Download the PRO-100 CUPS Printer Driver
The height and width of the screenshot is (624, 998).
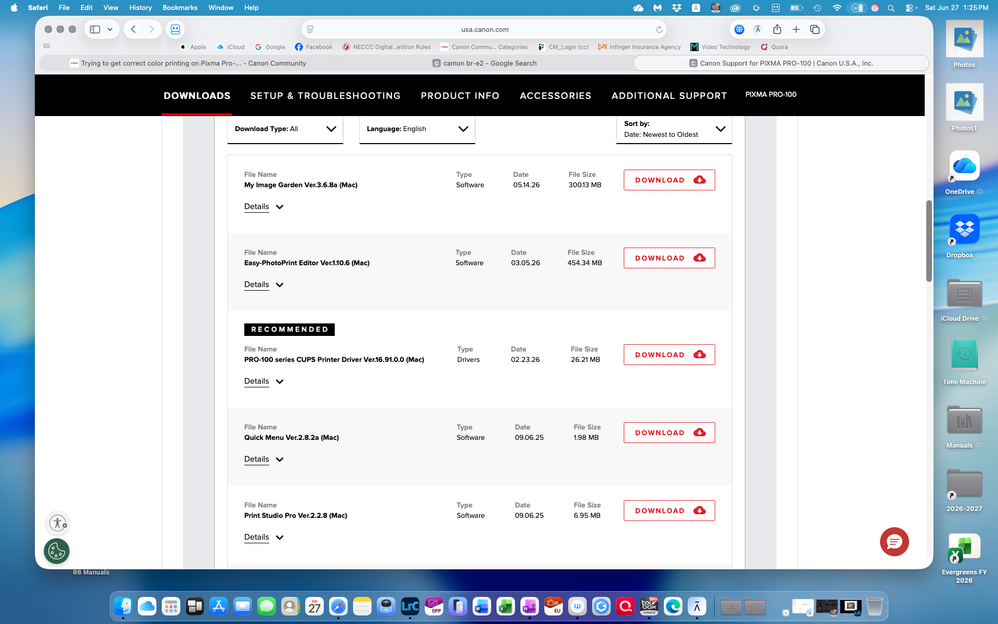click(x=669, y=355)
